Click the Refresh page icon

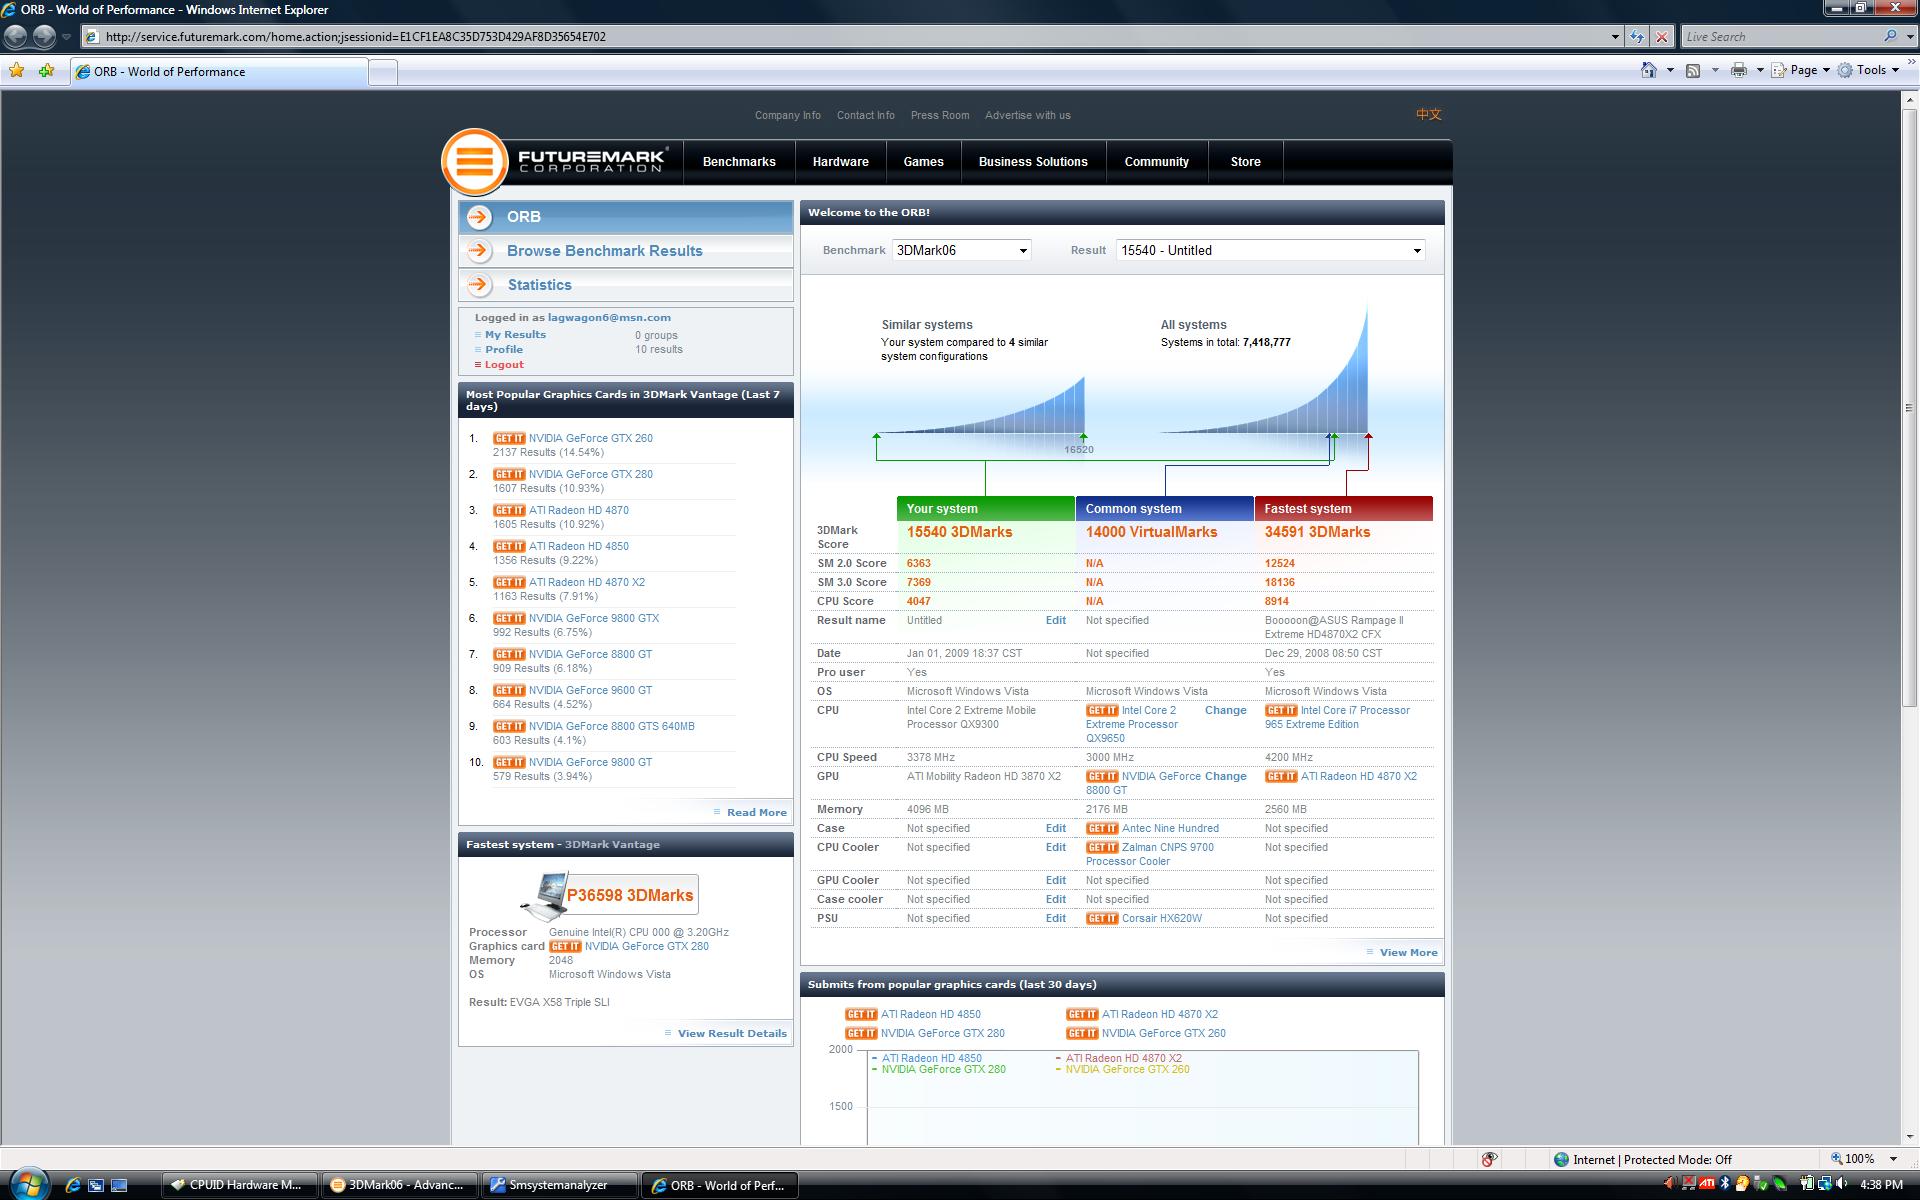pyautogui.click(x=1637, y=37)
